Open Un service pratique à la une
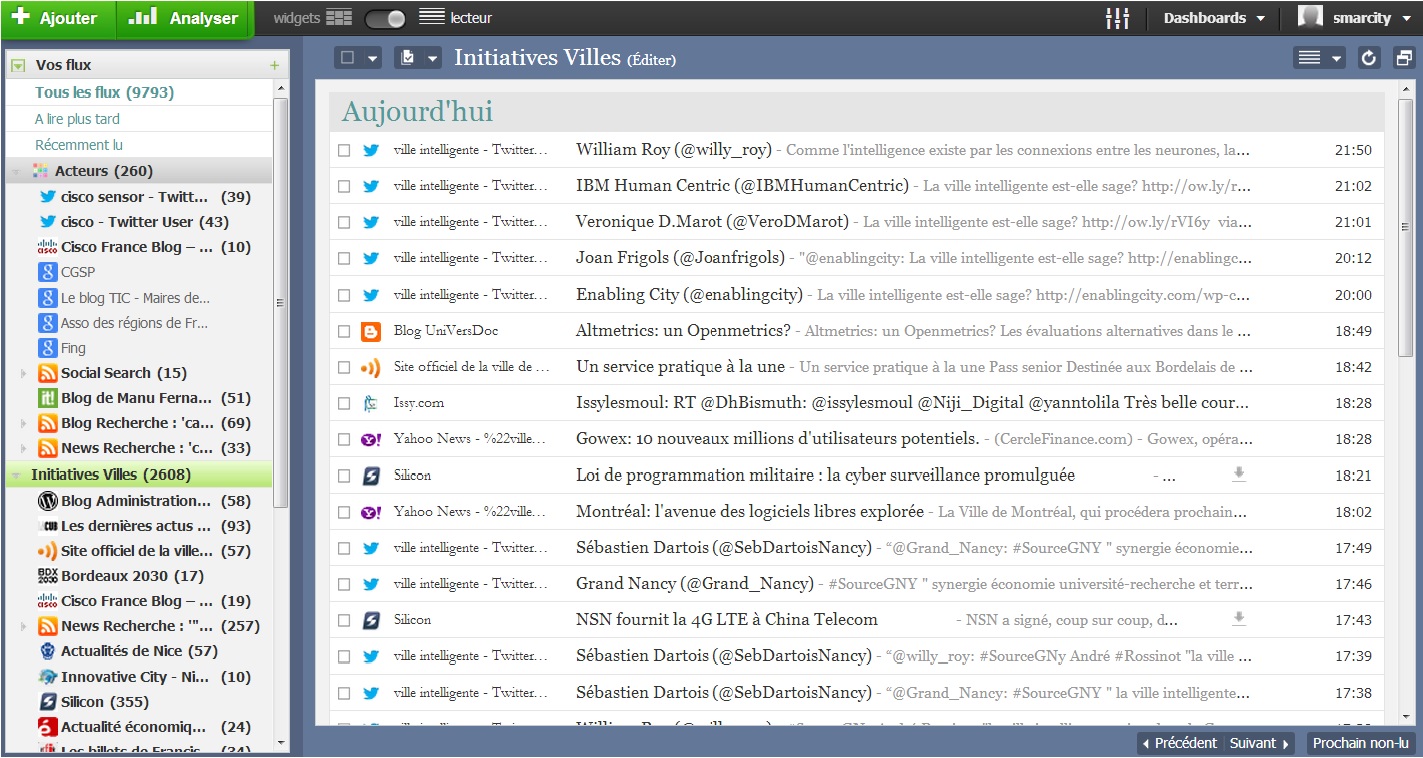1423x758 pixels. pos(680,367)
